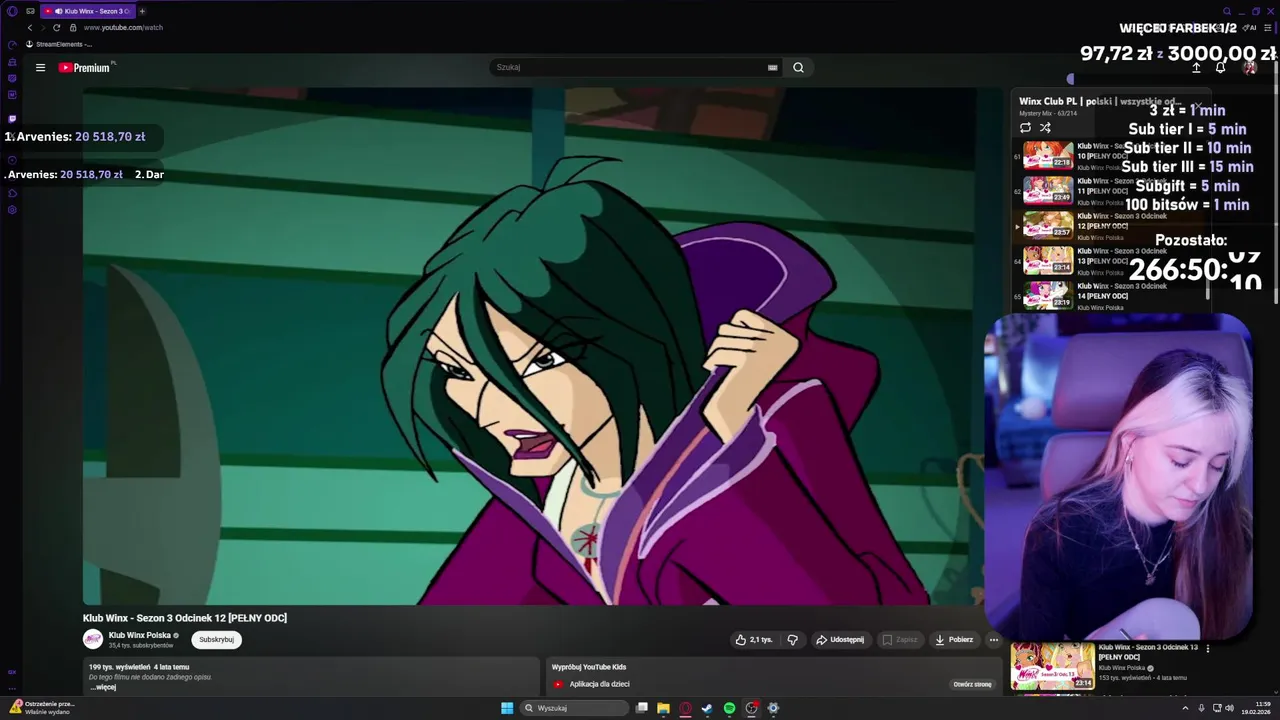Screen dimensions: 1280x720
Task: Toggle shuffle playlist
Action: (1045, 127)
